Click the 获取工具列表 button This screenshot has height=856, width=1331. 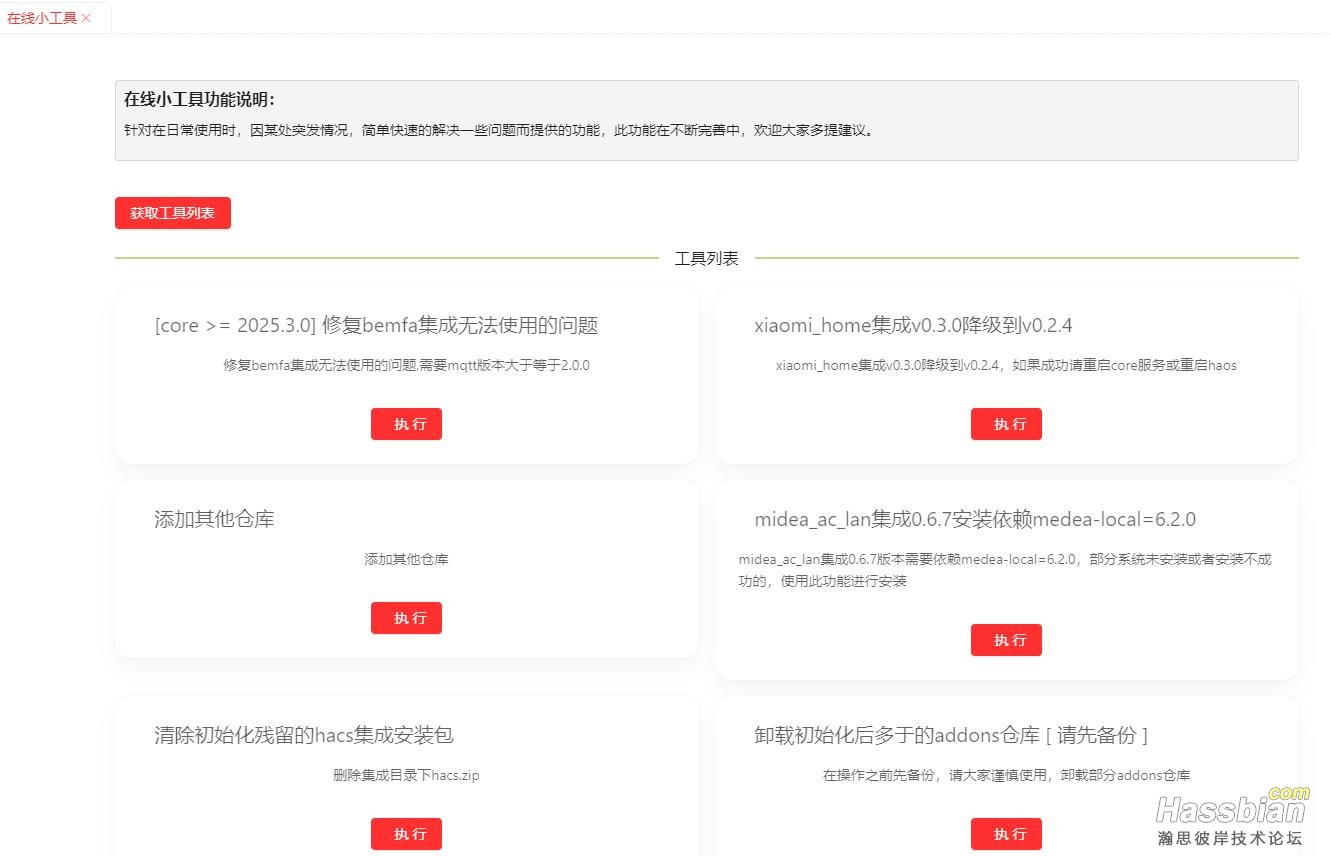pyautogui.click(x=173, y=213)
